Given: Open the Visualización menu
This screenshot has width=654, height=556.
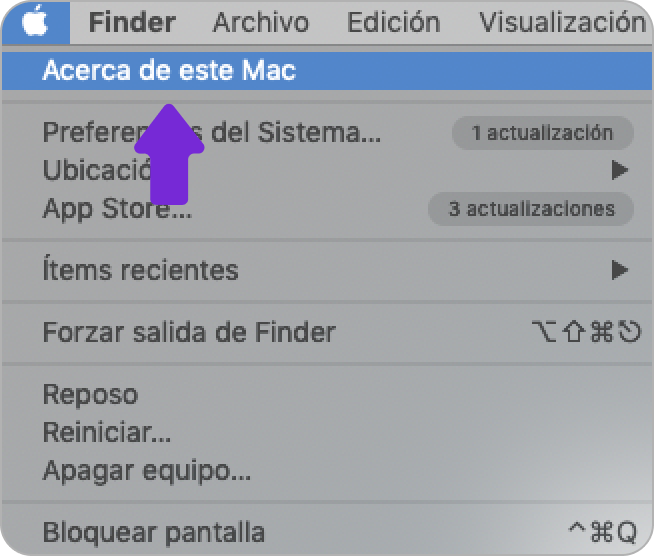Looking at the screenshot, I should click(560, 21).
